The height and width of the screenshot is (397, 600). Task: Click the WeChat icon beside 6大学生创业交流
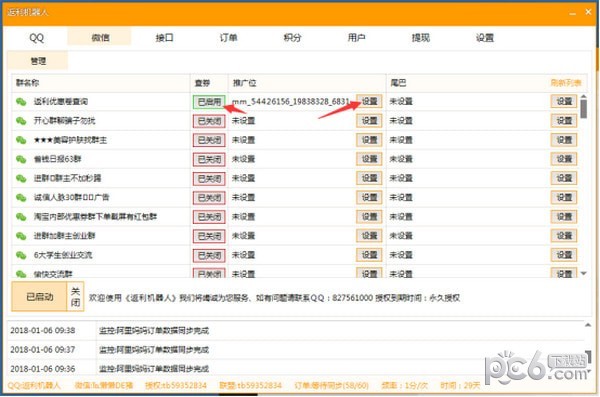21,255
